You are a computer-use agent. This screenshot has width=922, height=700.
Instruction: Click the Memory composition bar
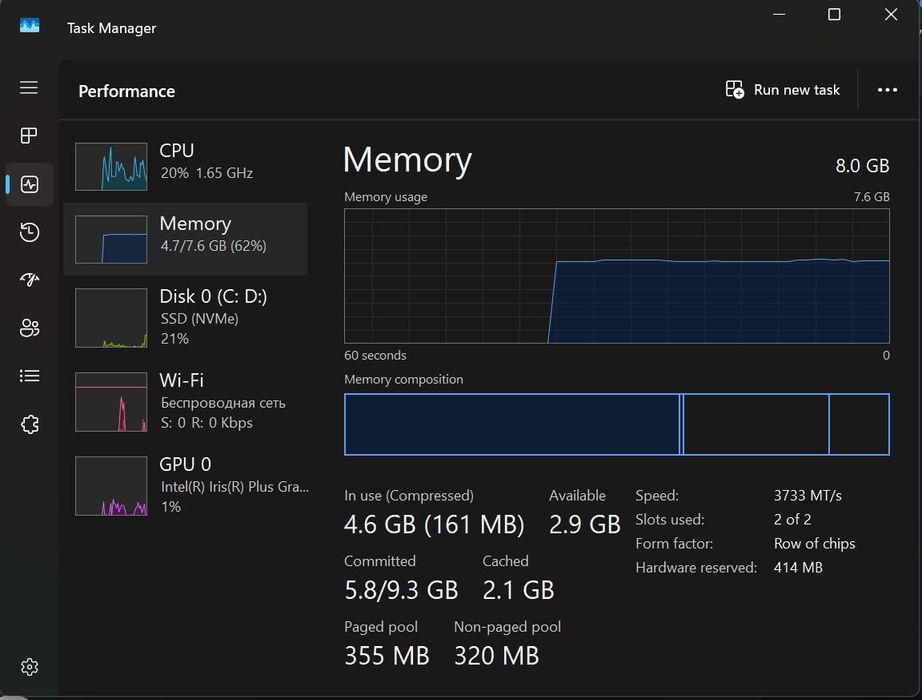(x=616, y=424)
